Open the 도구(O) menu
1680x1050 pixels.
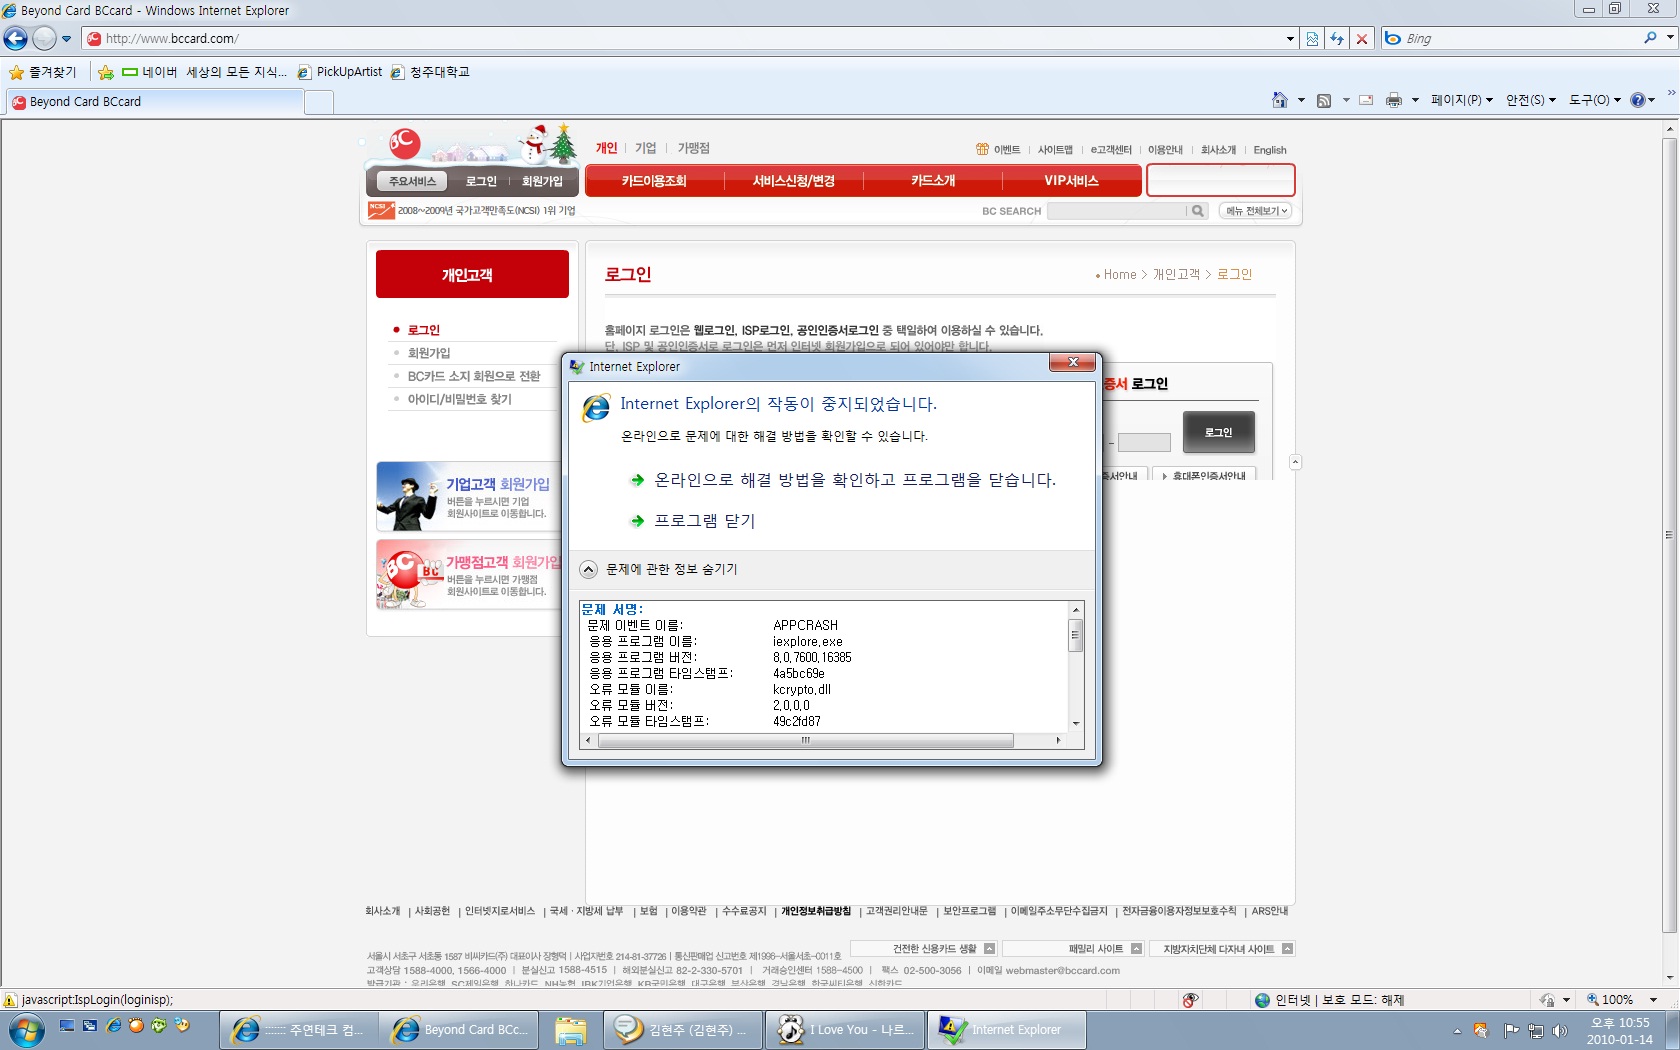coord(1594,100)
